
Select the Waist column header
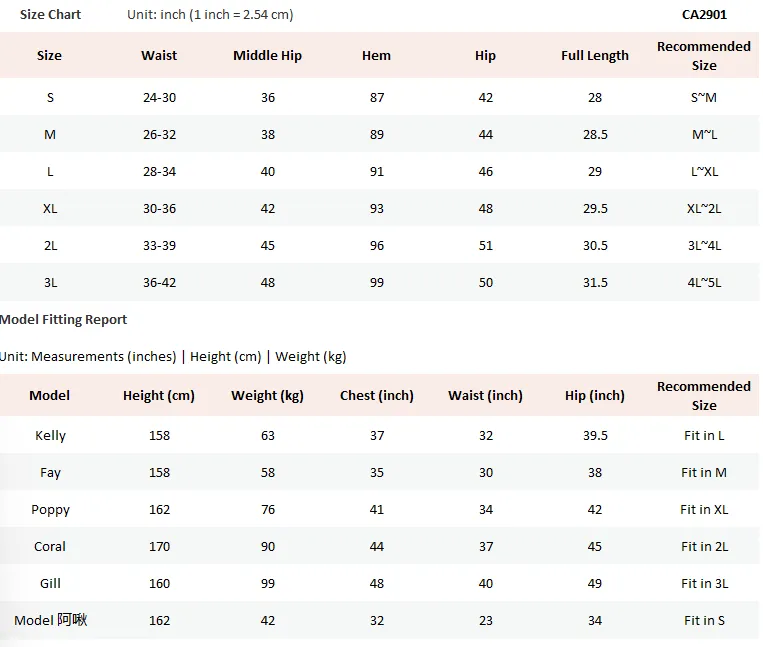pyautogui.click(x=159, y=55)
